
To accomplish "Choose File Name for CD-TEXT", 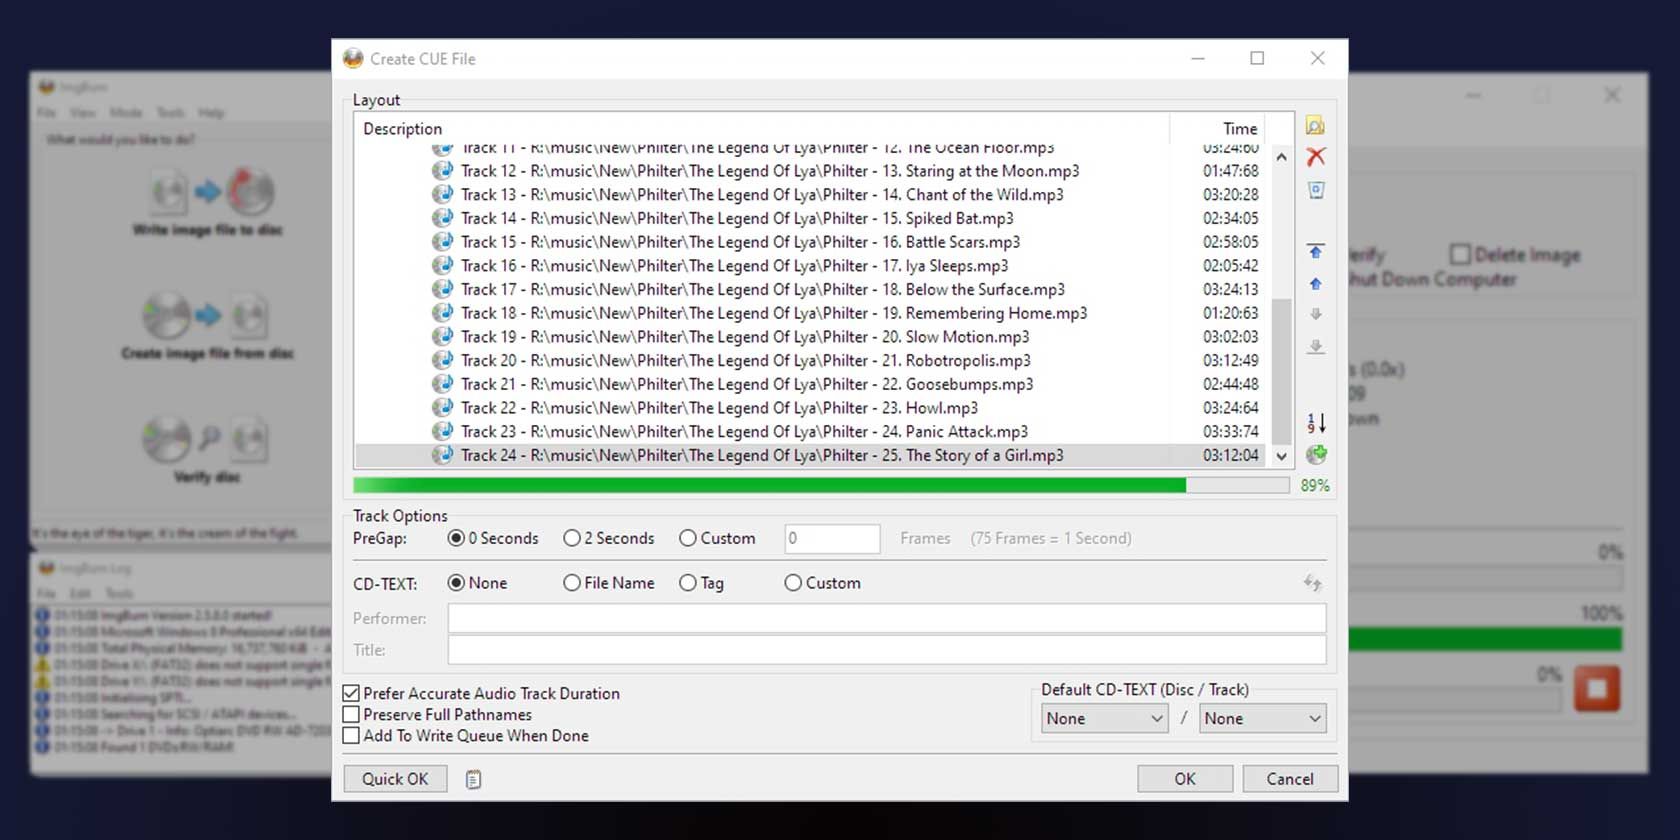I will pos(609,583).
